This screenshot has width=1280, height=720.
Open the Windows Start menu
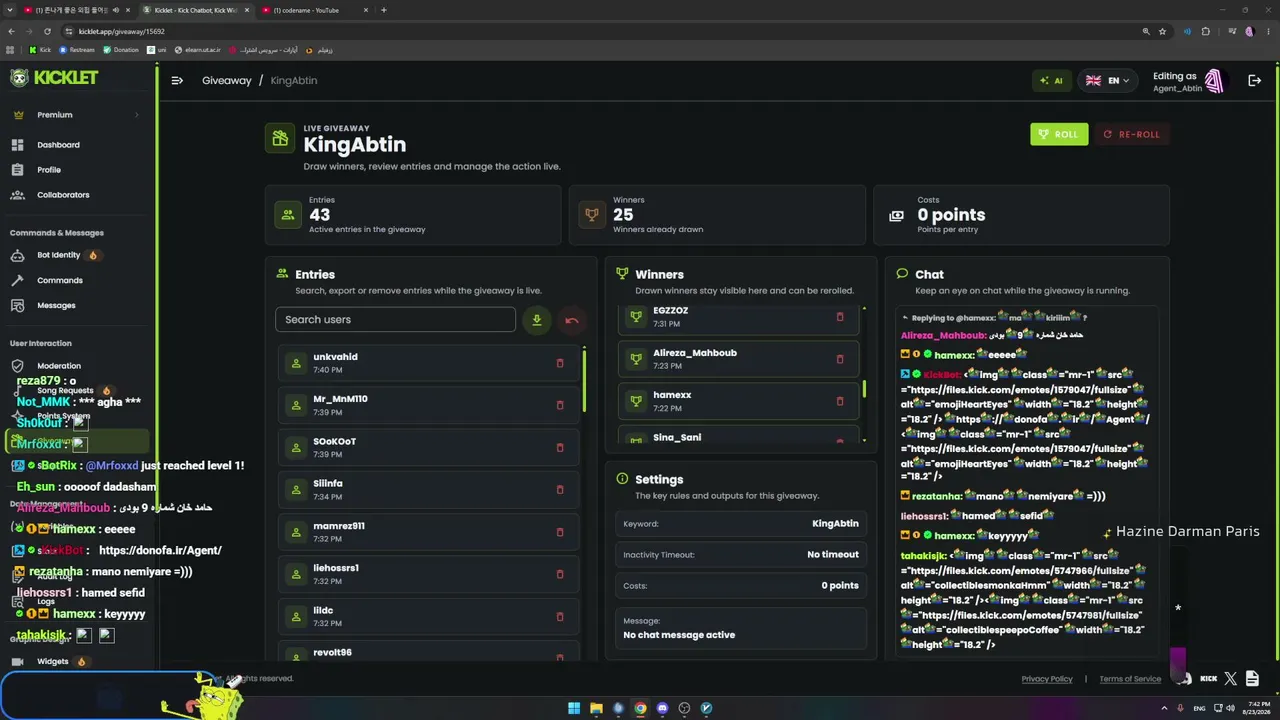point(574,708)
